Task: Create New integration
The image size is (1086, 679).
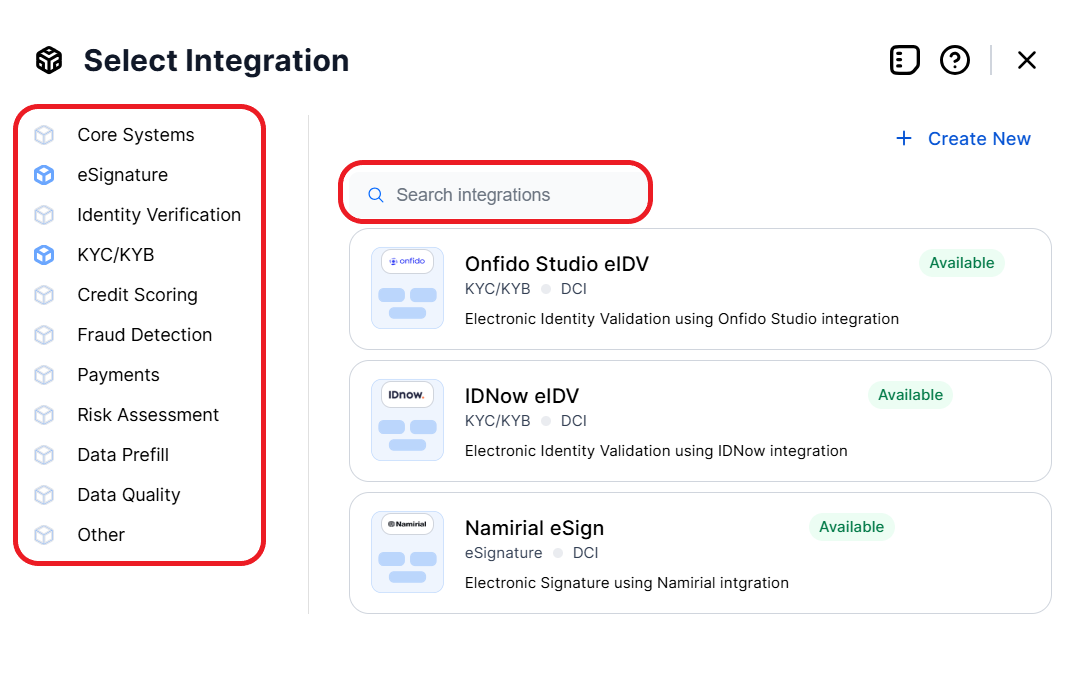Action: point(964,139)
